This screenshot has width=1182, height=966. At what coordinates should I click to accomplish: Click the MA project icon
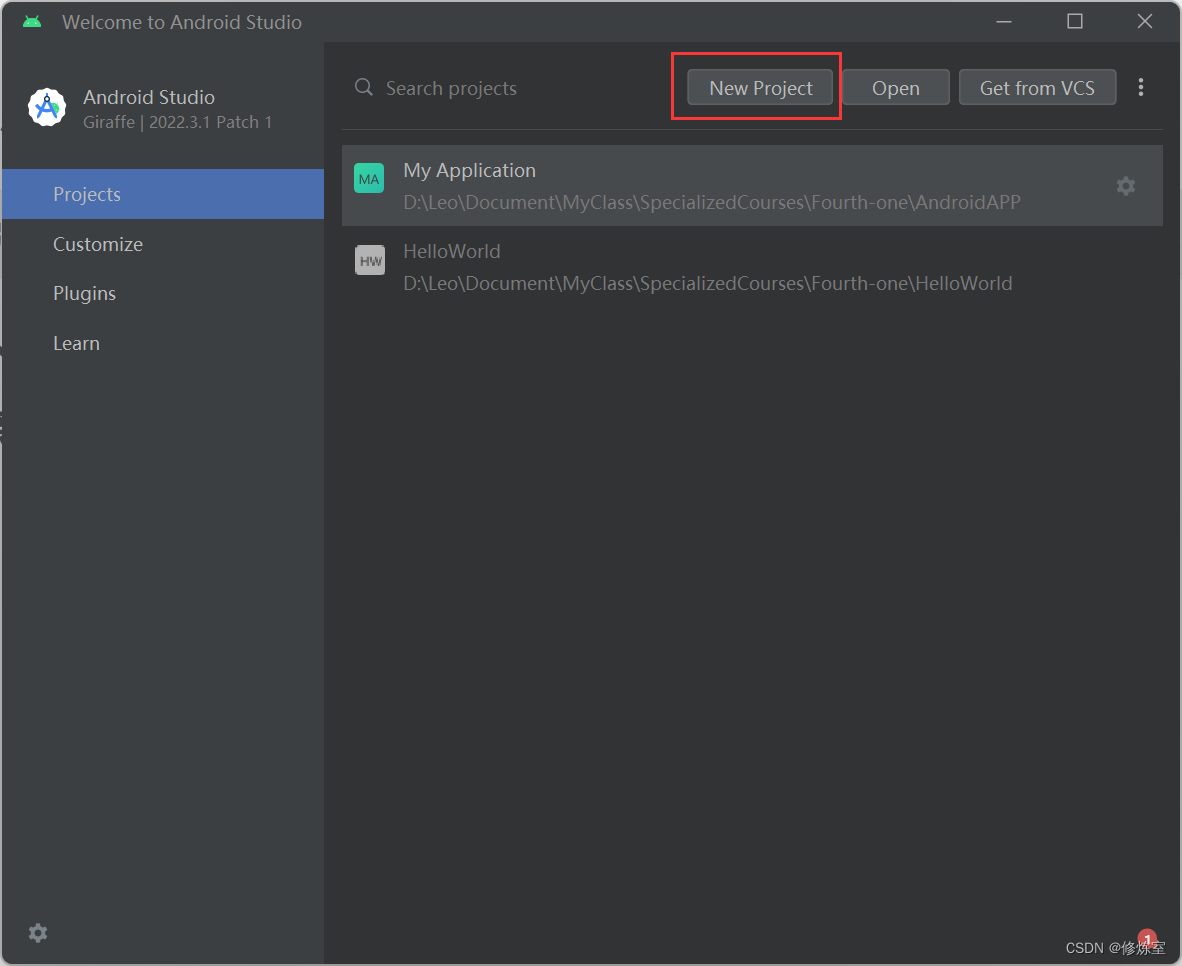(369, 179)
